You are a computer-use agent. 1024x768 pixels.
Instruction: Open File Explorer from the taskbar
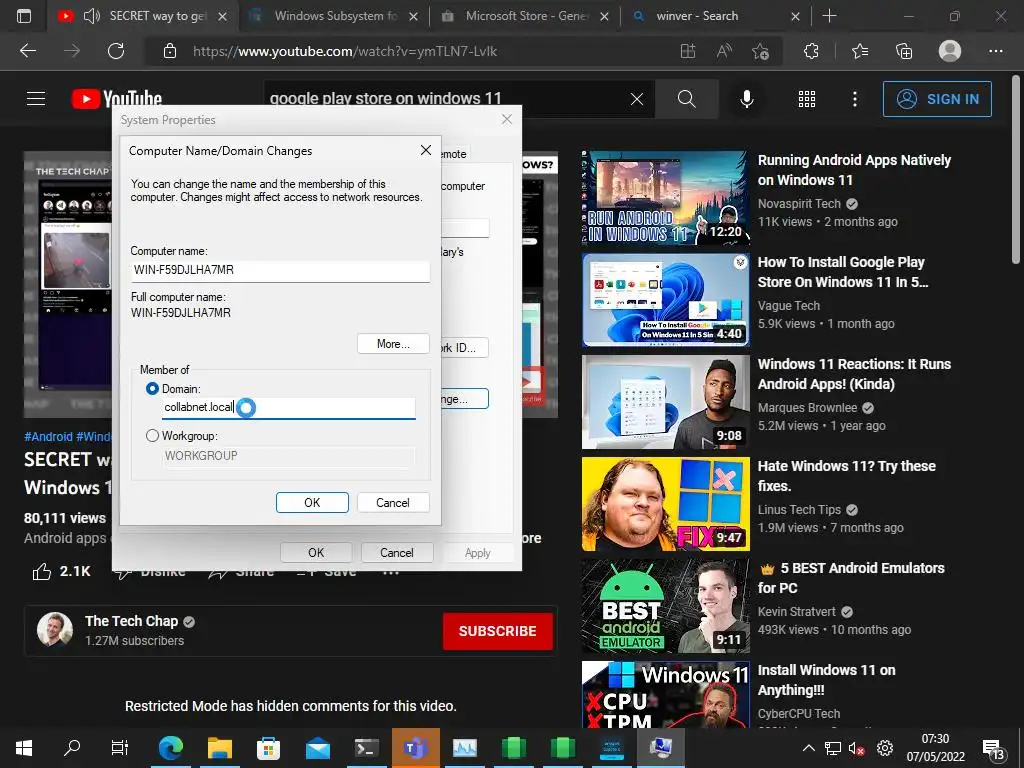tap(220, 748)
